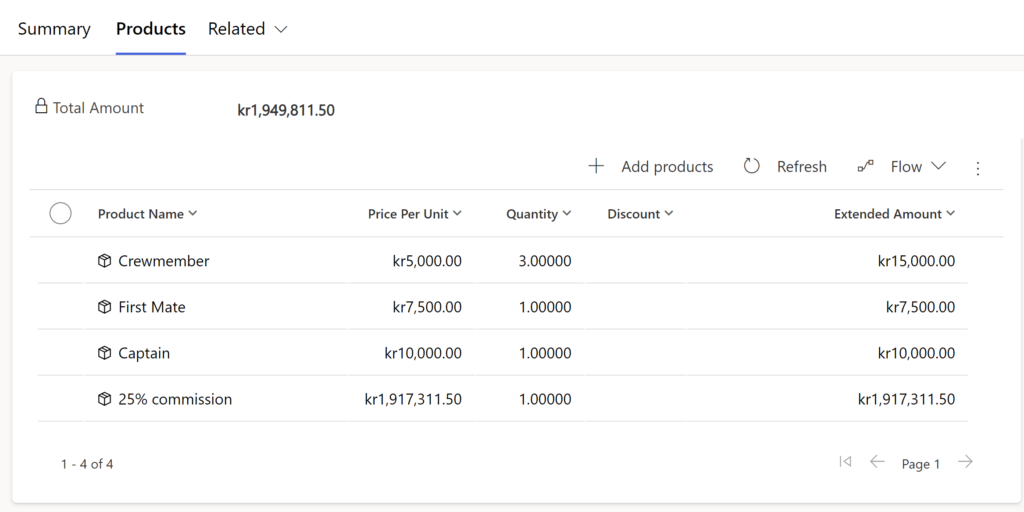Go to the next page arrow
This screenshot has width=1024, height=512.
(x=965, y=462)
